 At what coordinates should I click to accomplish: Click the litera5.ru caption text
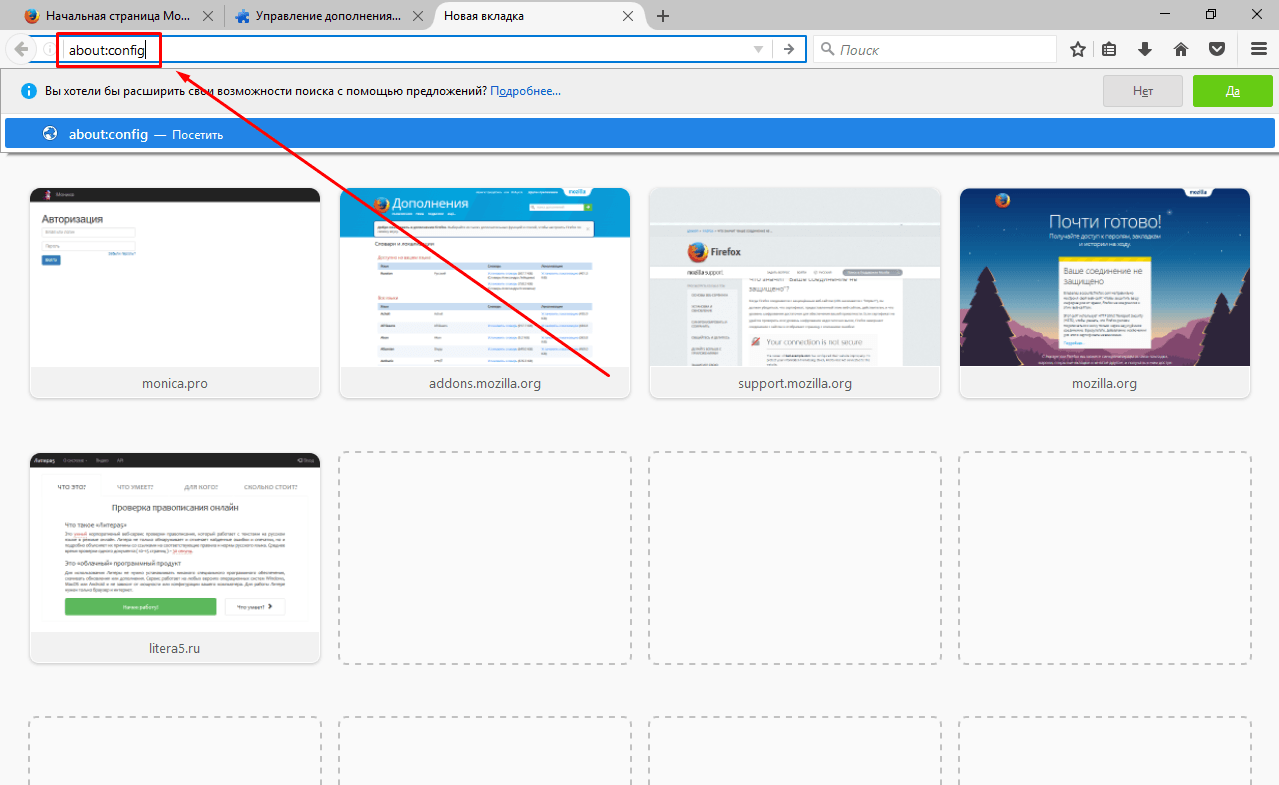coord(175,648)
